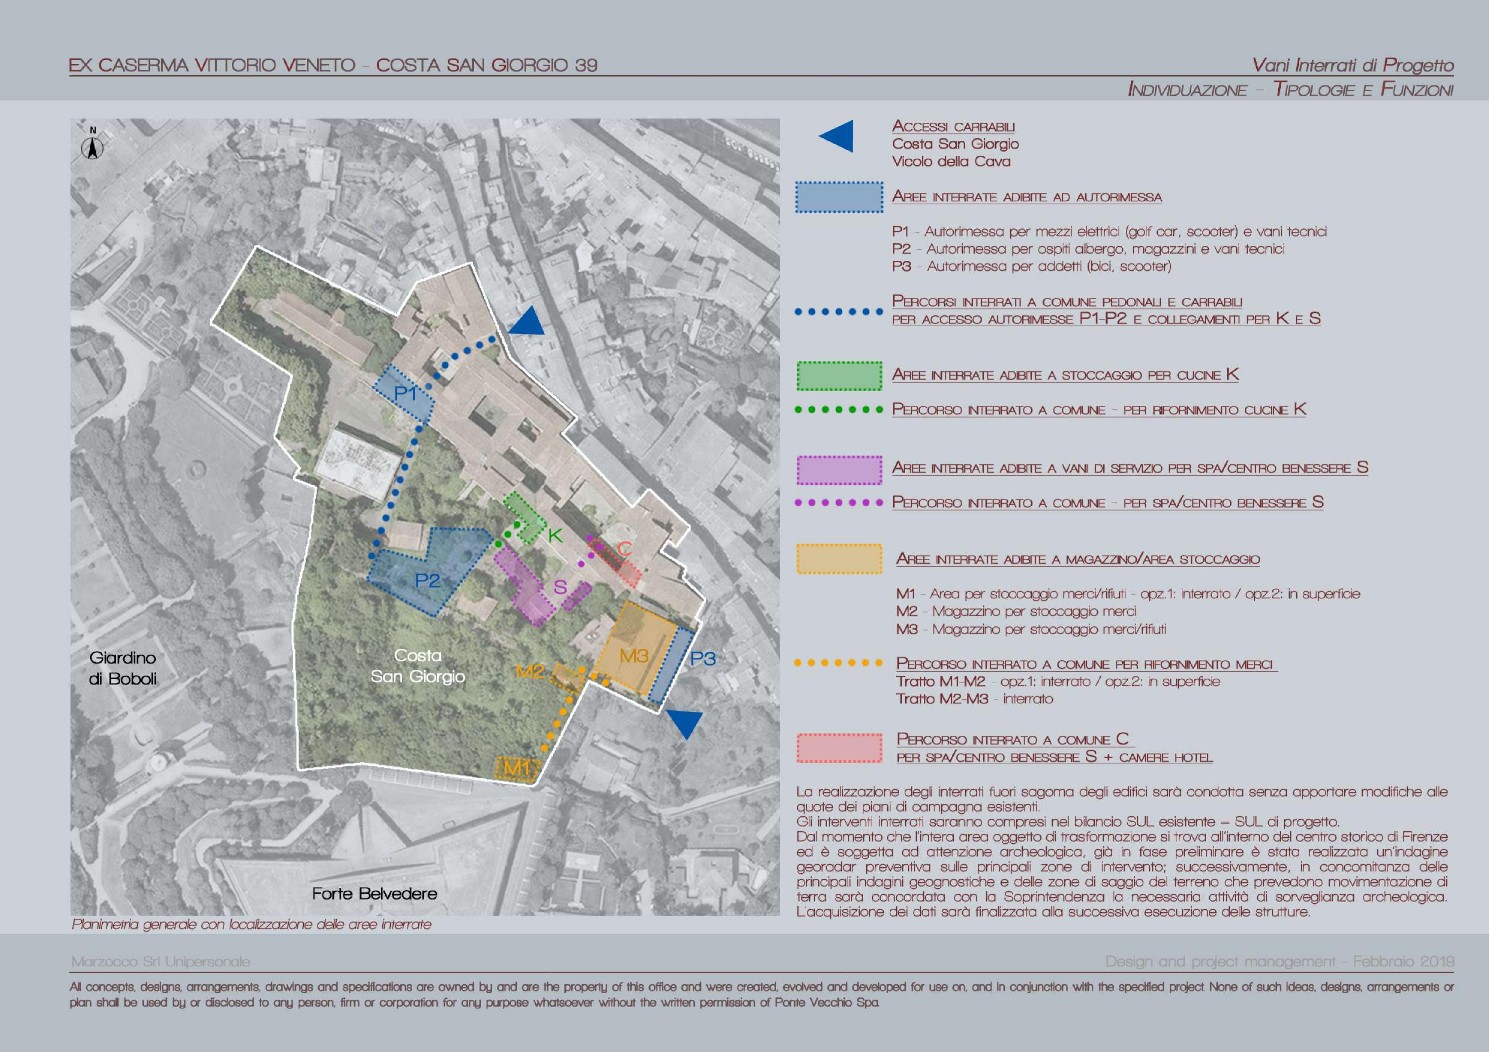Screen dimensions: 1489x1052
Task: Select the blue dotted line legend sample
Action: tap(838, 311)
